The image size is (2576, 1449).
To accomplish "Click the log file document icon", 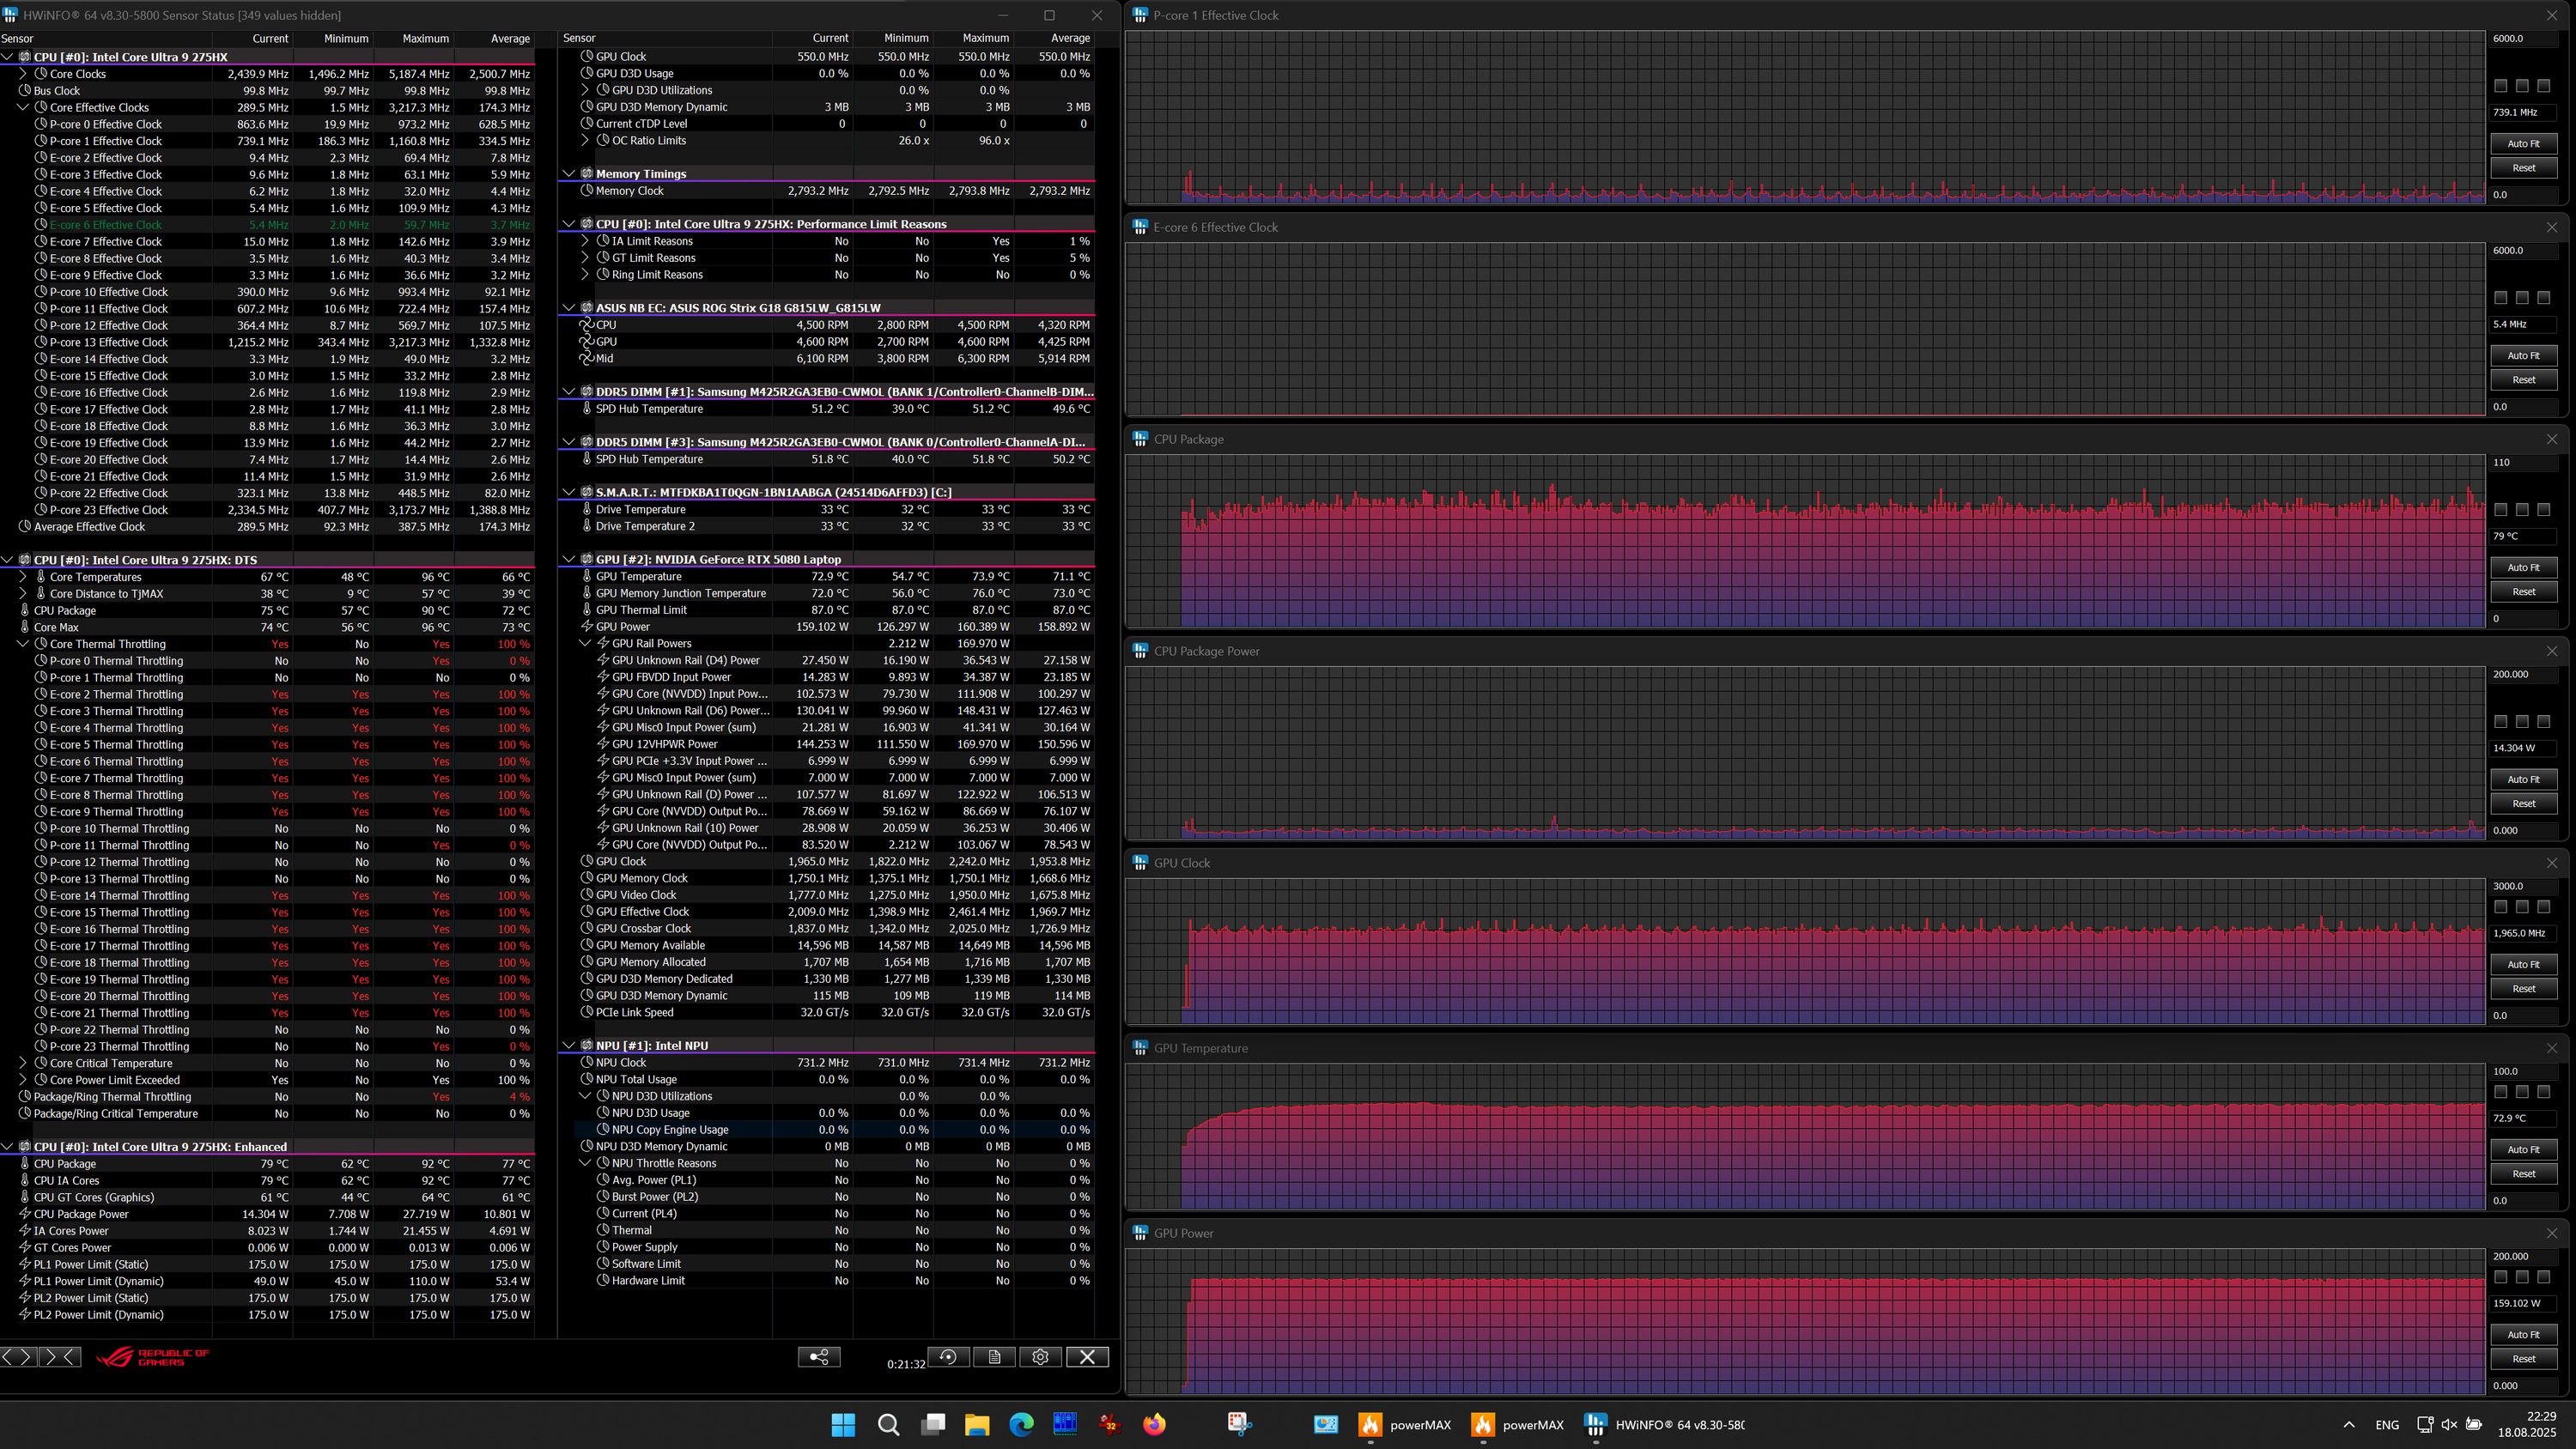I will click(994, 1357).
